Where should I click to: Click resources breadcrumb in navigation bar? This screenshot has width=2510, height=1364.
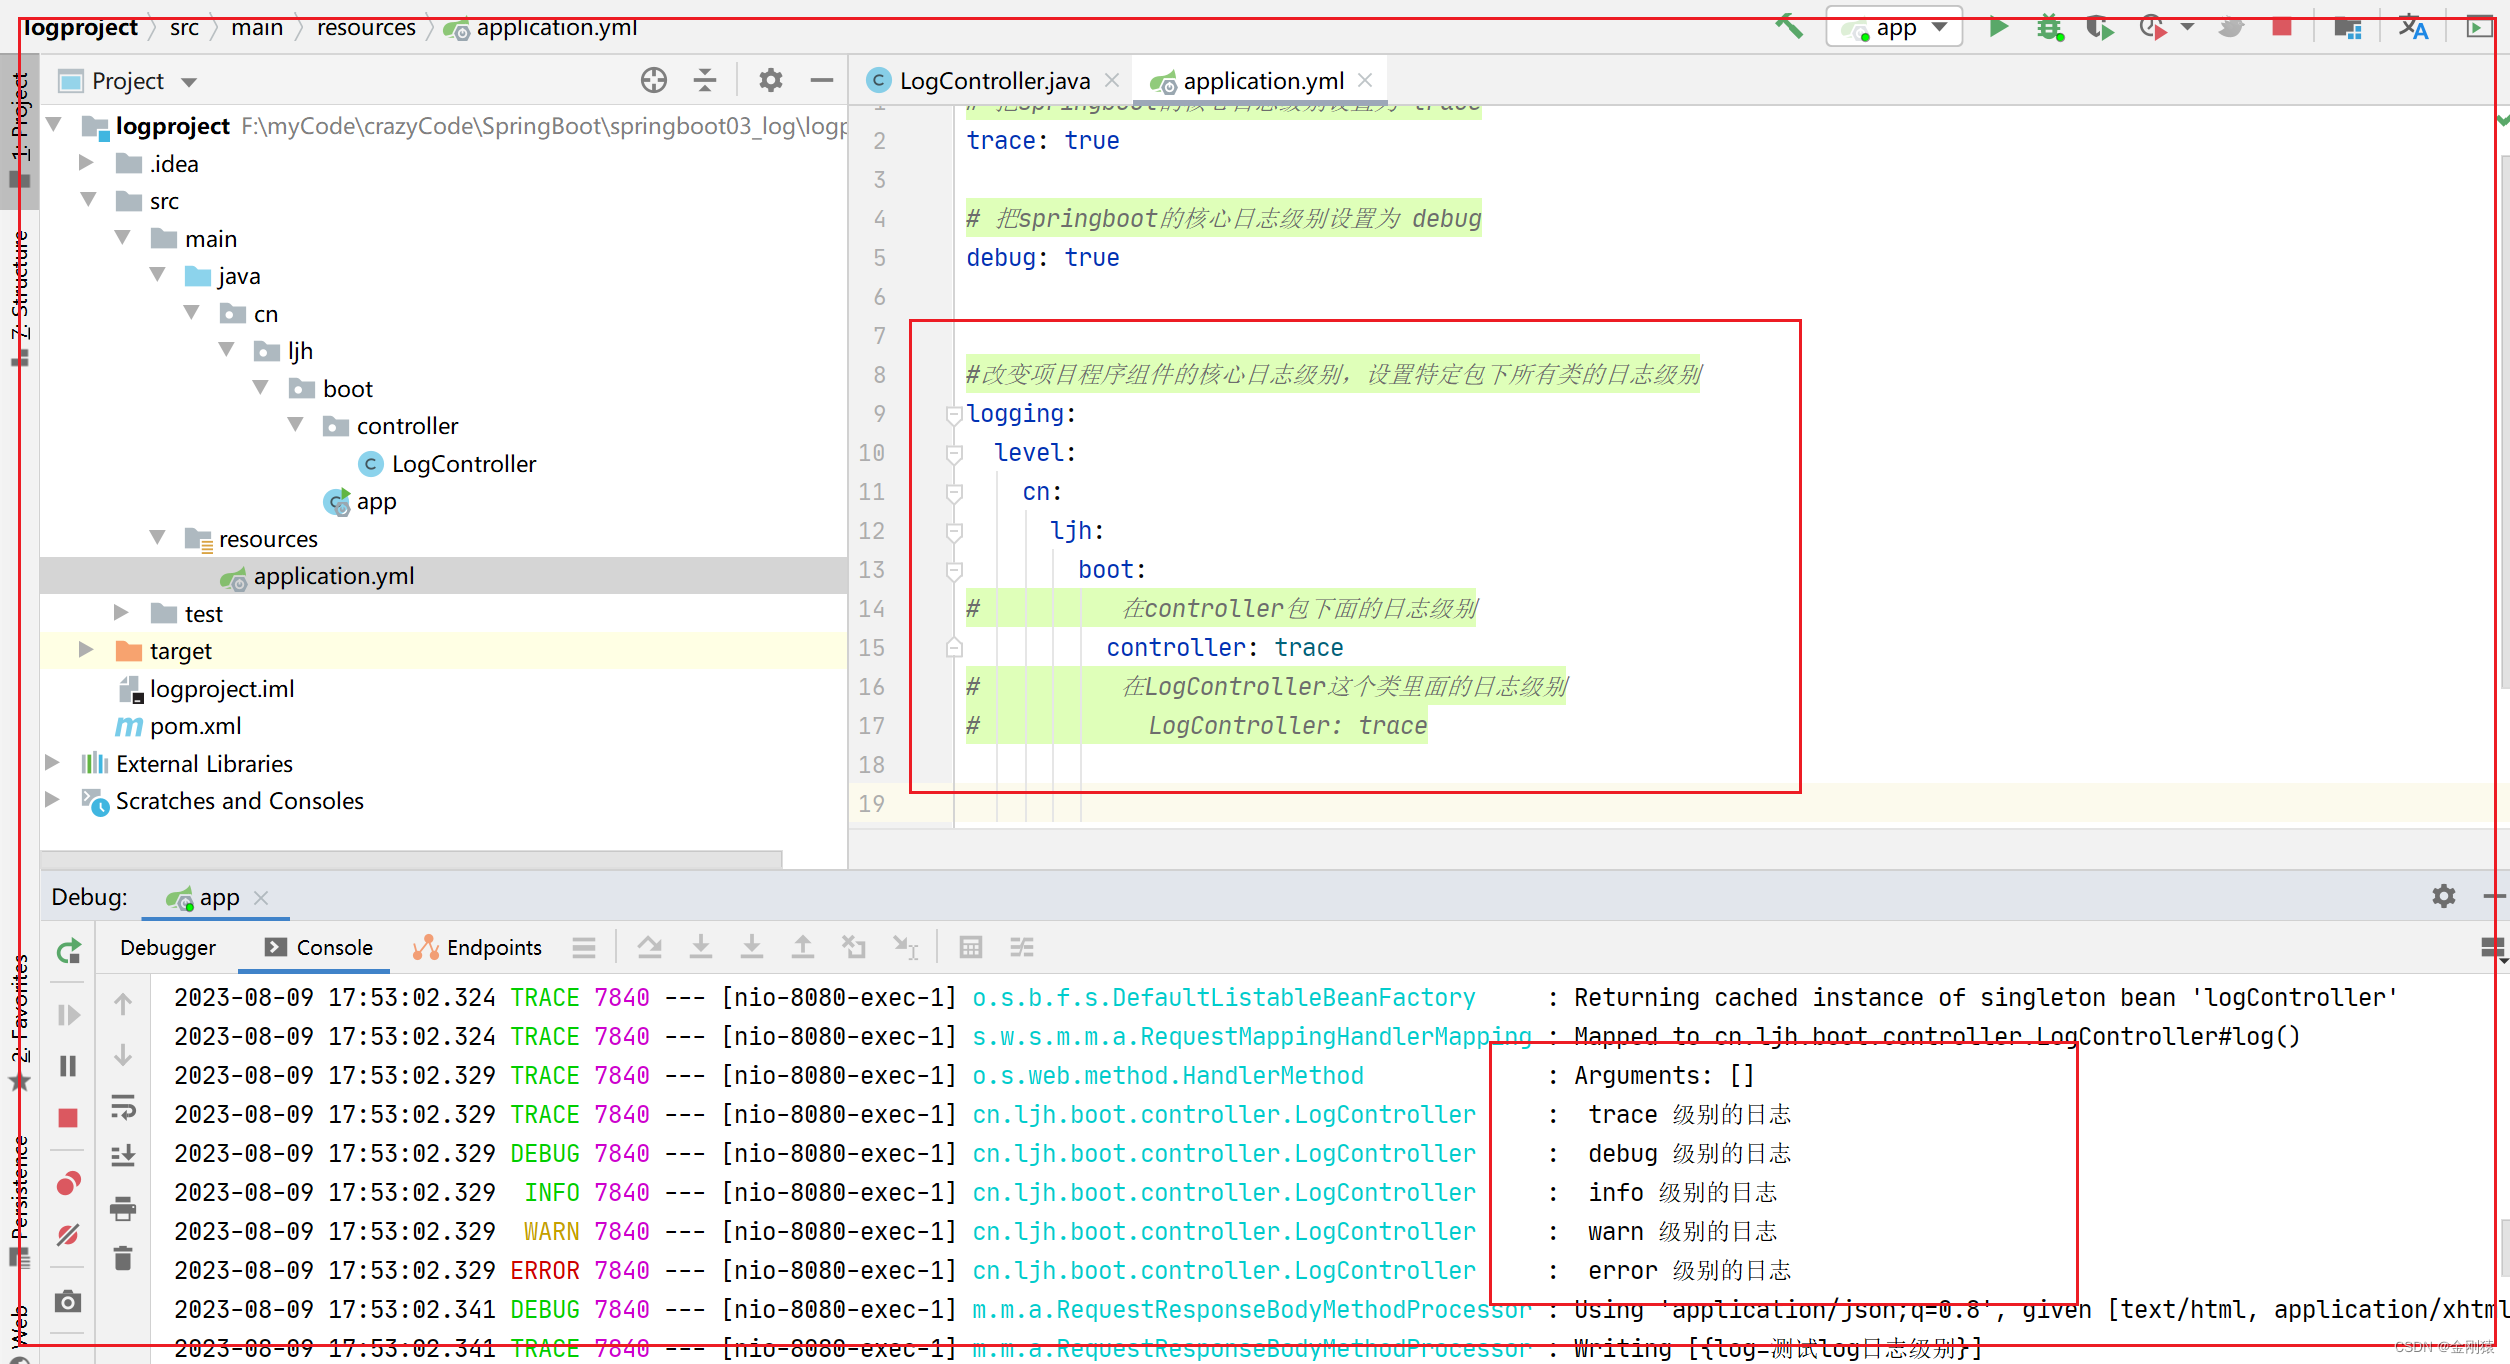366,27
